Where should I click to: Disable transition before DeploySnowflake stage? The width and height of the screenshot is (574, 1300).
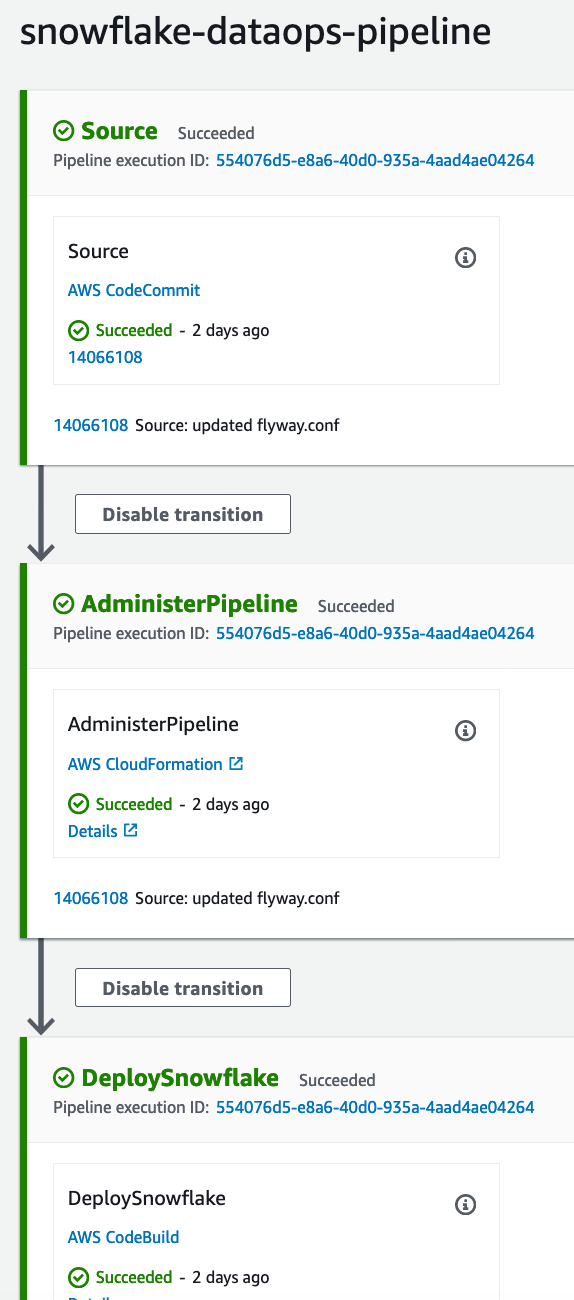coord(183,988)
